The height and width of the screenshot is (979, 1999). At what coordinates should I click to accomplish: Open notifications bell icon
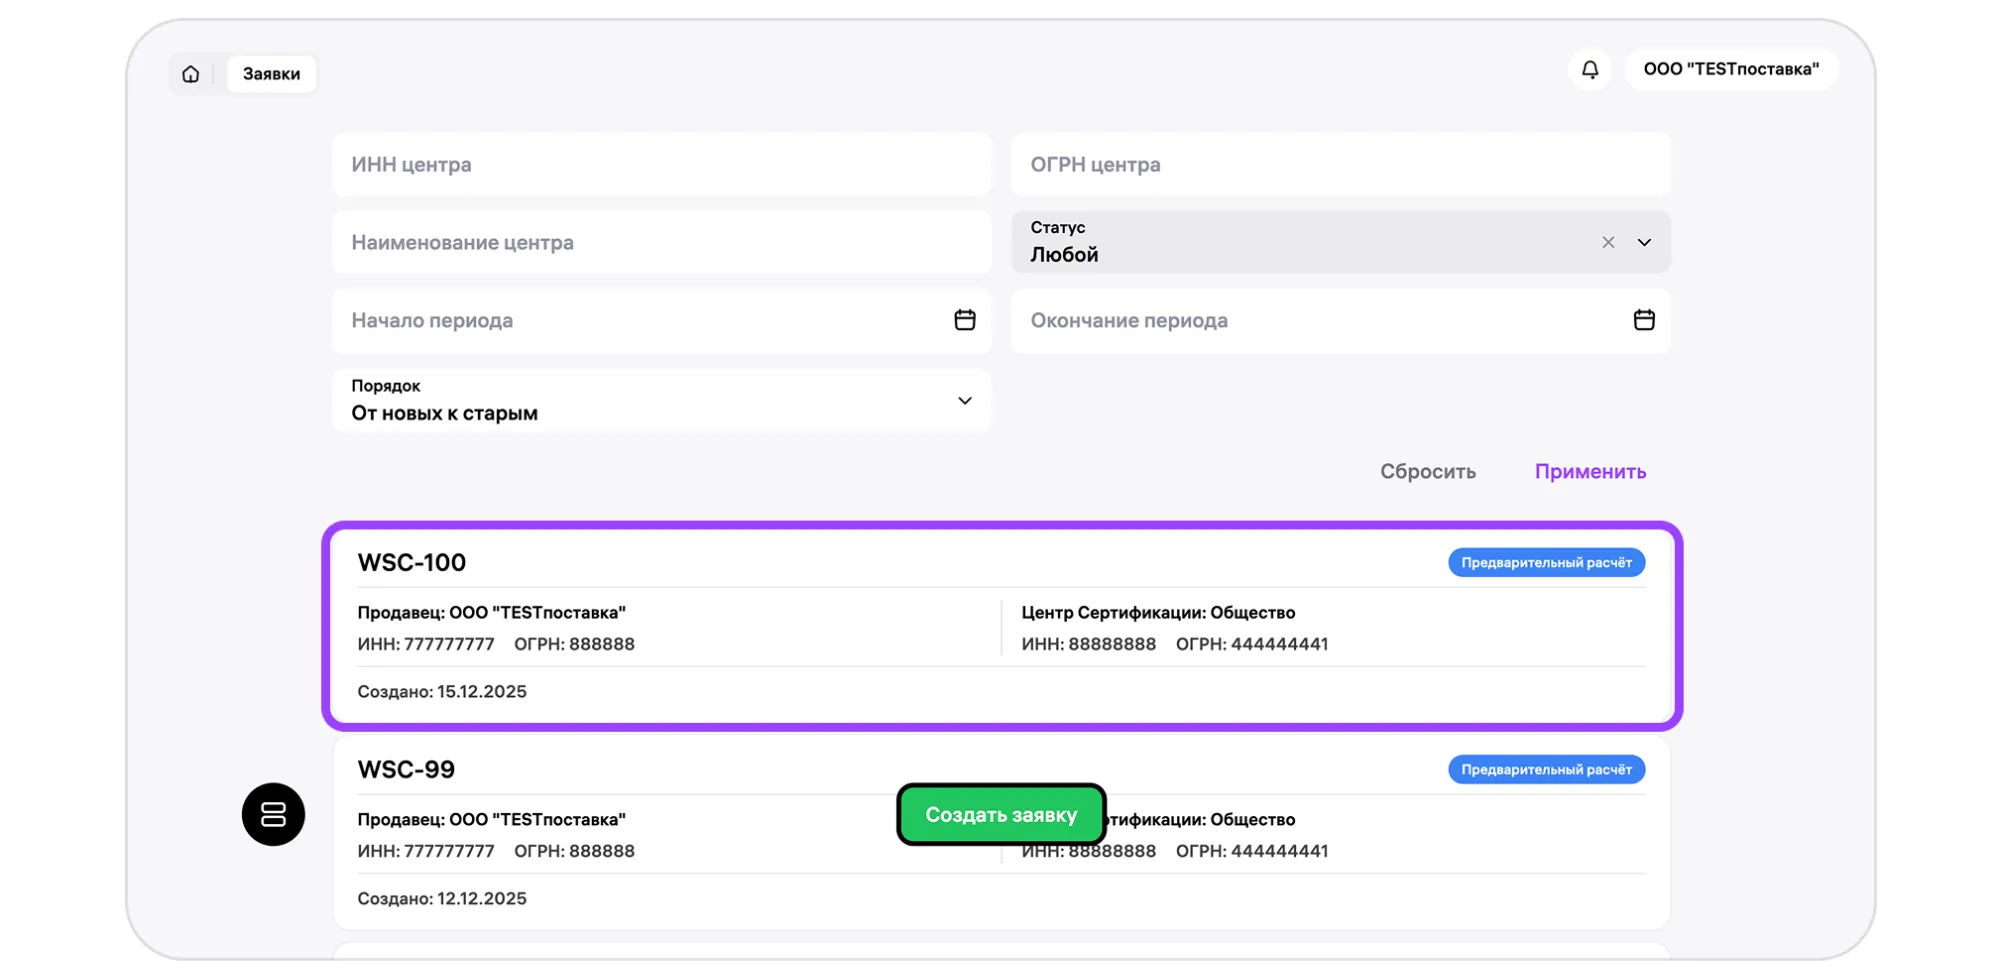[1589, 70]
